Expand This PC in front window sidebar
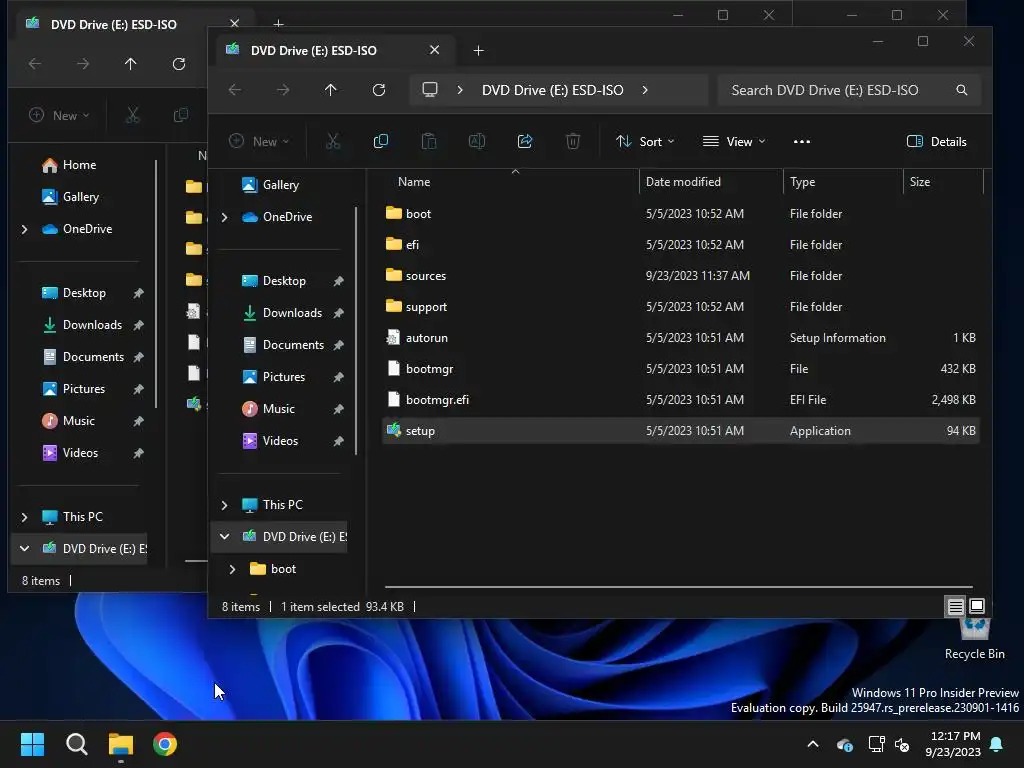The image size is (1024, 768). click(x=225, y=505)
